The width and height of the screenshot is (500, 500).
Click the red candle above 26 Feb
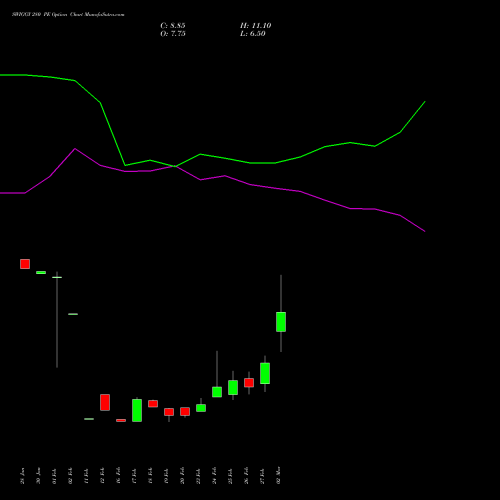pos(249,383)
